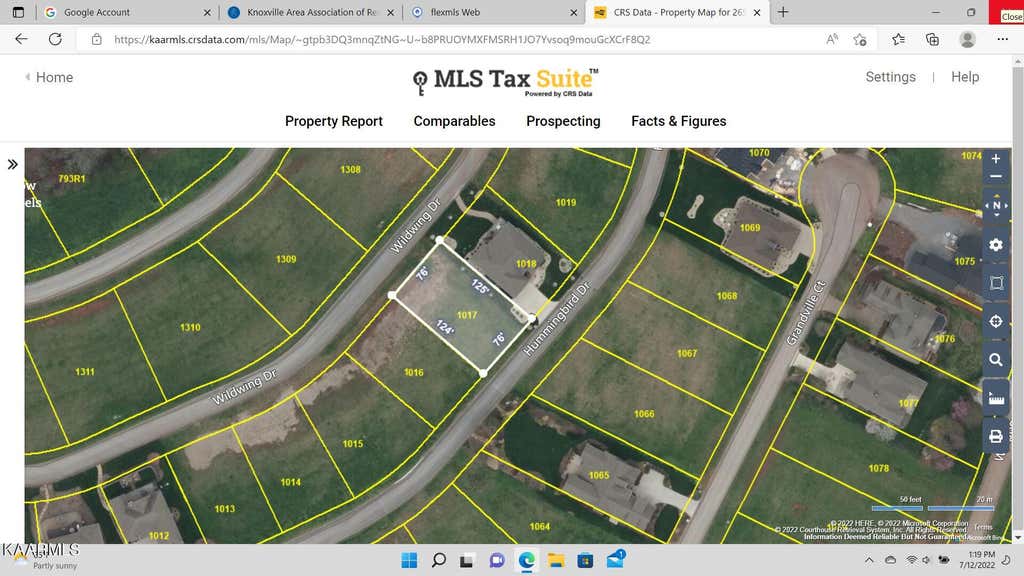The height and width of the screenshot is (576, 1024).
Task: Open browser settings and more menu
Action: (x=1002, y=39)
